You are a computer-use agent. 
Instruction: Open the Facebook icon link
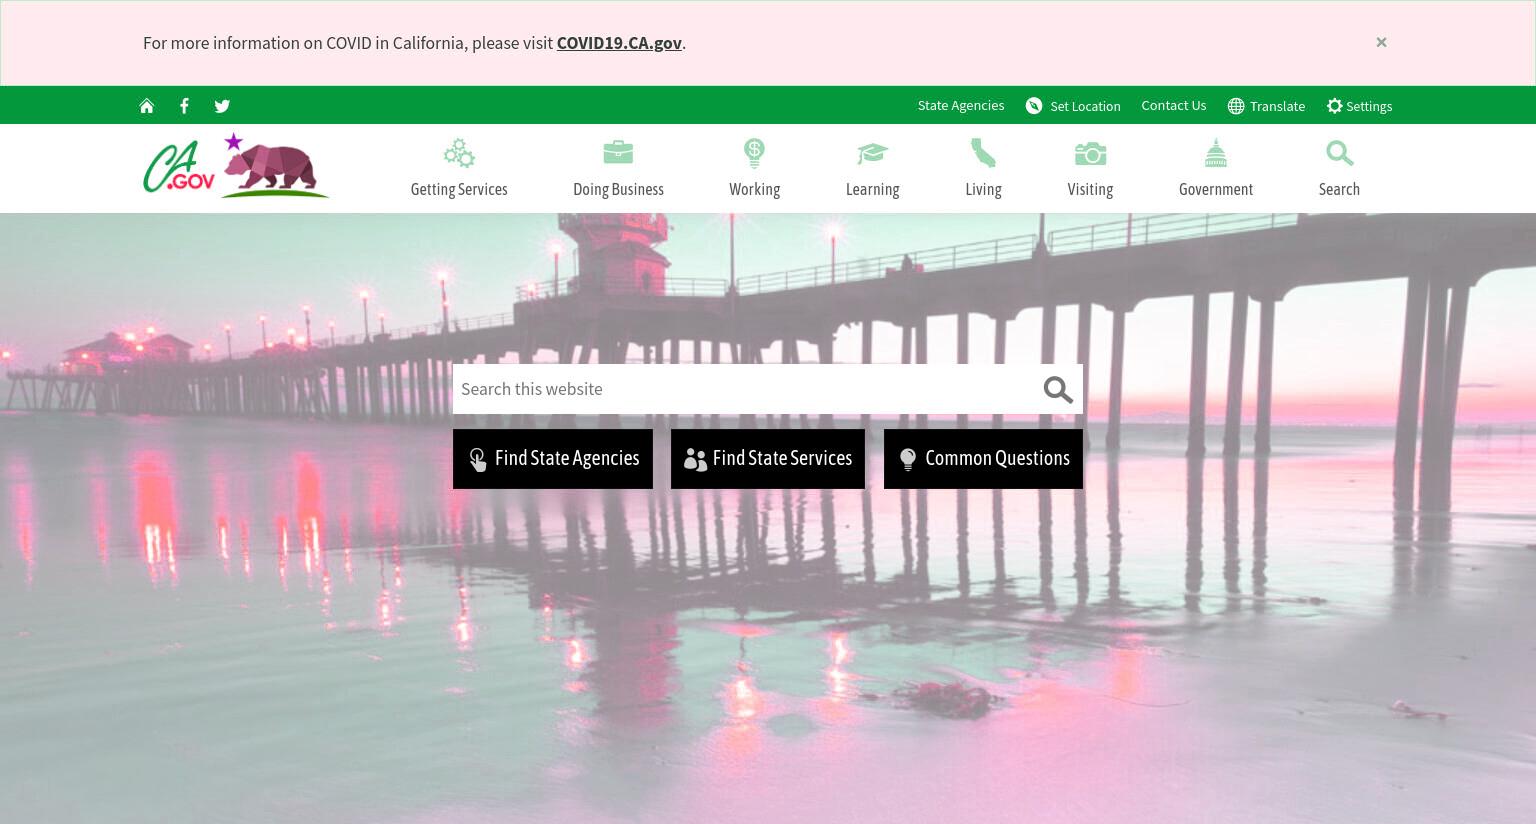click(x=184, y=106)
